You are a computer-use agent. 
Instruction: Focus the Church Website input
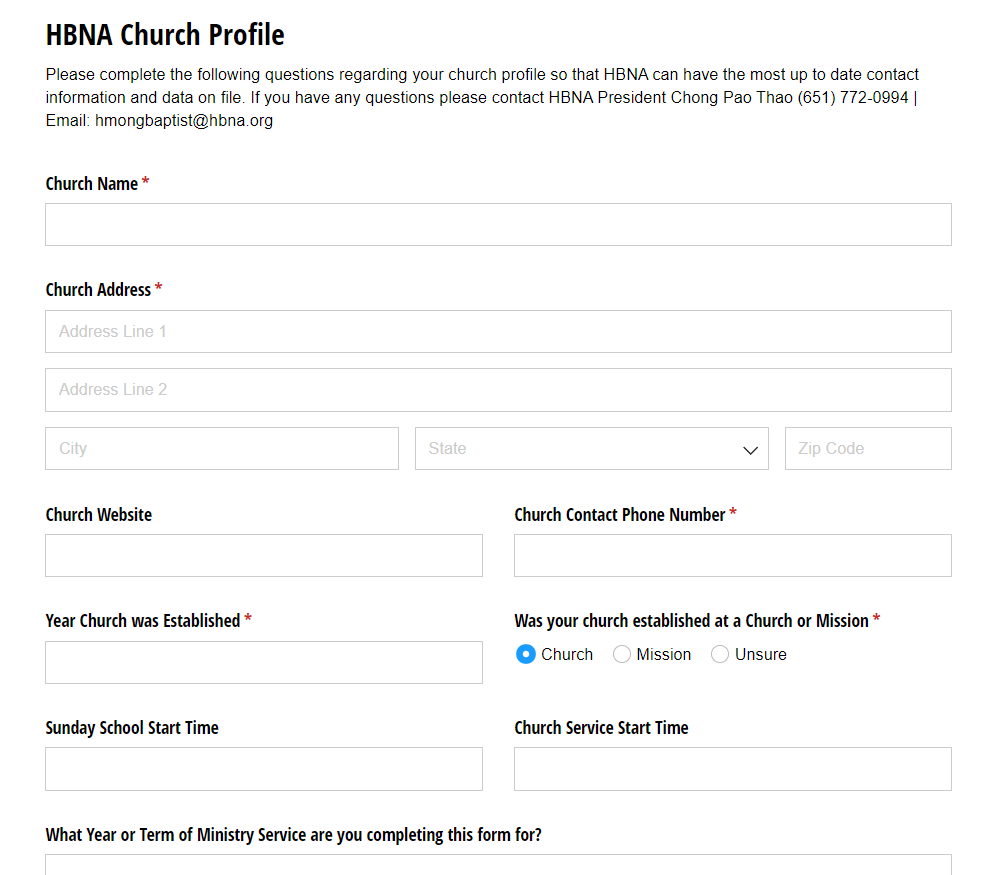[x=264, y=556]
